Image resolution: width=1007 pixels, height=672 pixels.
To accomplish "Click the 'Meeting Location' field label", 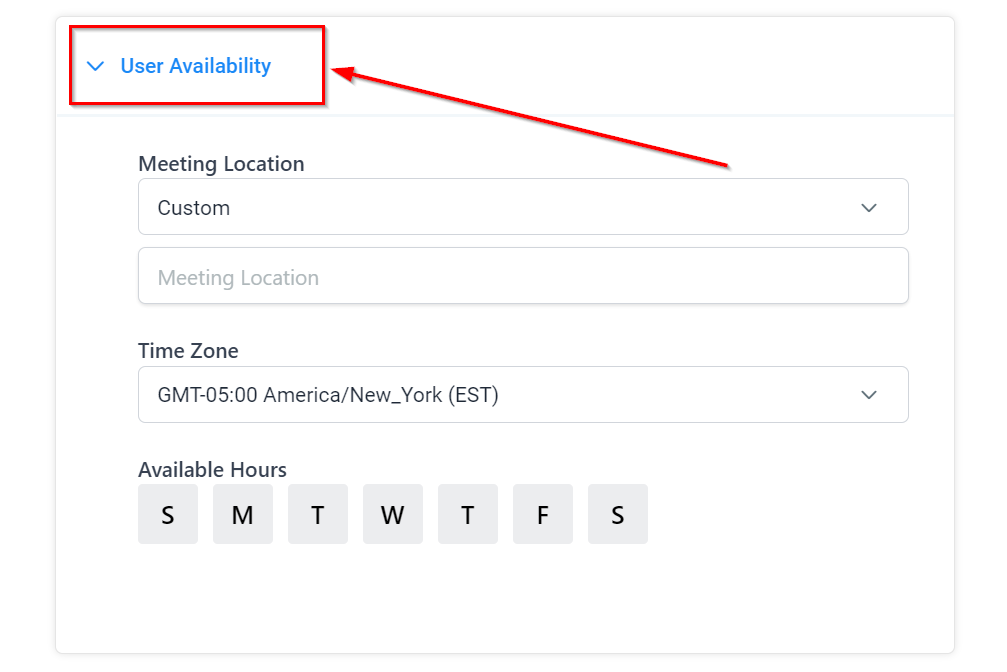I will point(221,164).
